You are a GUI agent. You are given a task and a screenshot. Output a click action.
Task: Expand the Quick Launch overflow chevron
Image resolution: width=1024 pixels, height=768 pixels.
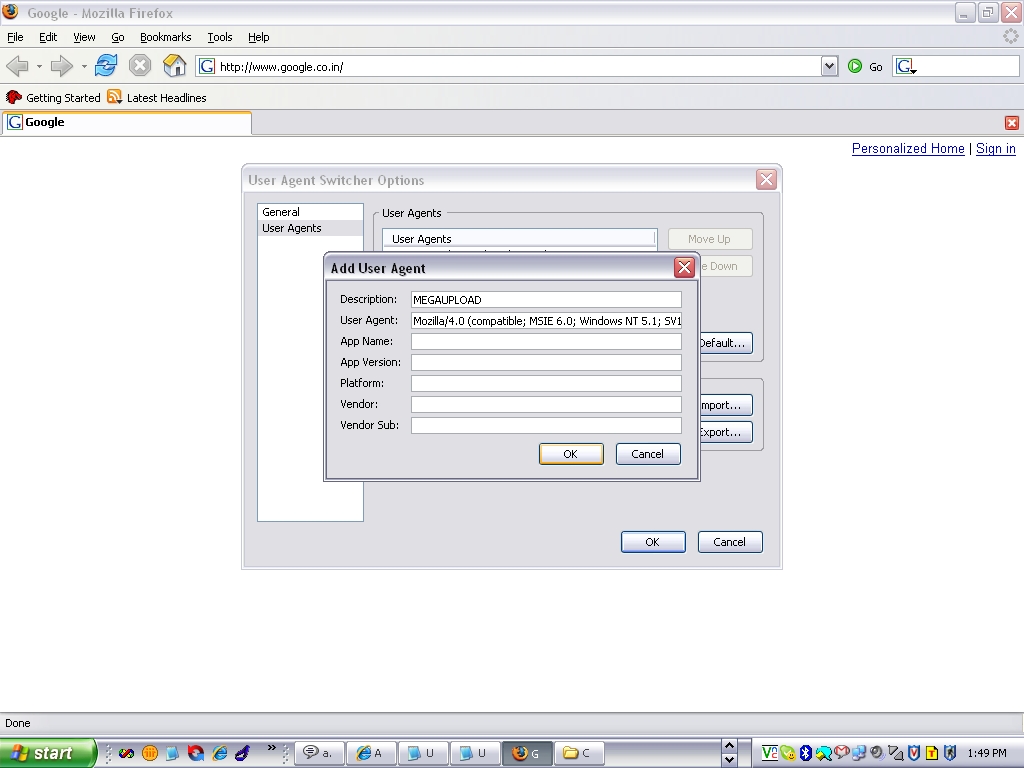(272, 748)
